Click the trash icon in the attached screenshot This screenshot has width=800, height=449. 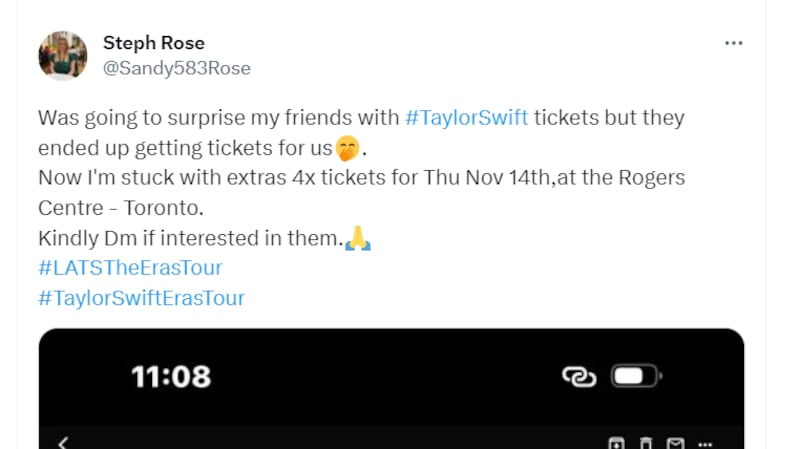click(x=646, y=443)
